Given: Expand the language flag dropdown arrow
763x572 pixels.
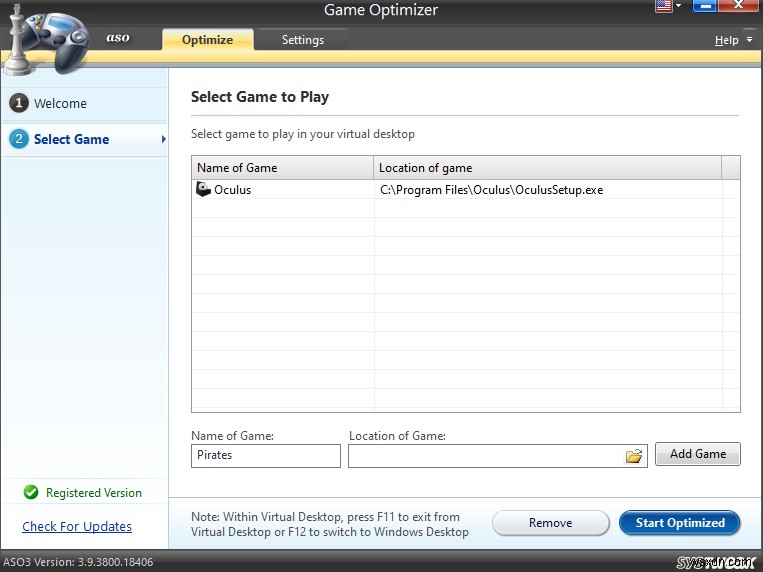Looking at the screenshot, I should pyautogui.click(x=678, y=6).
